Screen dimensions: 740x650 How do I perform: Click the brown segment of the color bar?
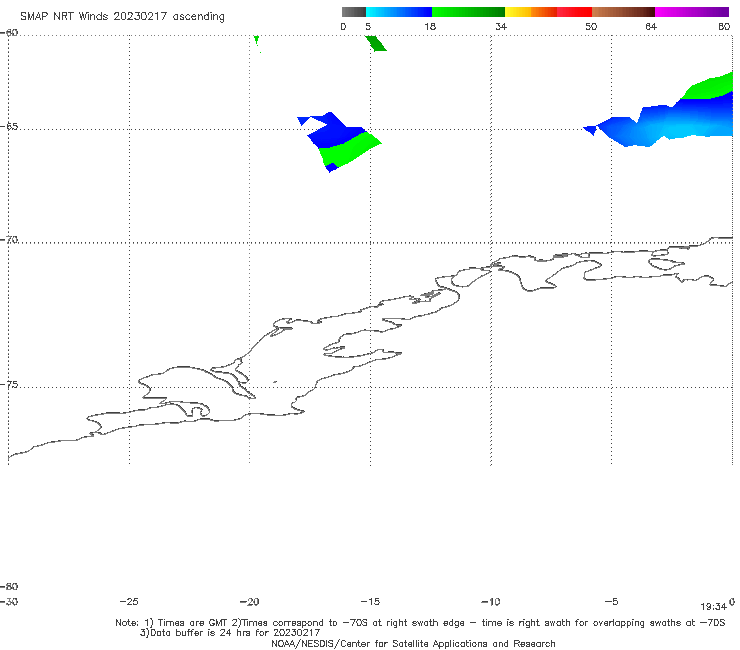[x=623, y=12]
